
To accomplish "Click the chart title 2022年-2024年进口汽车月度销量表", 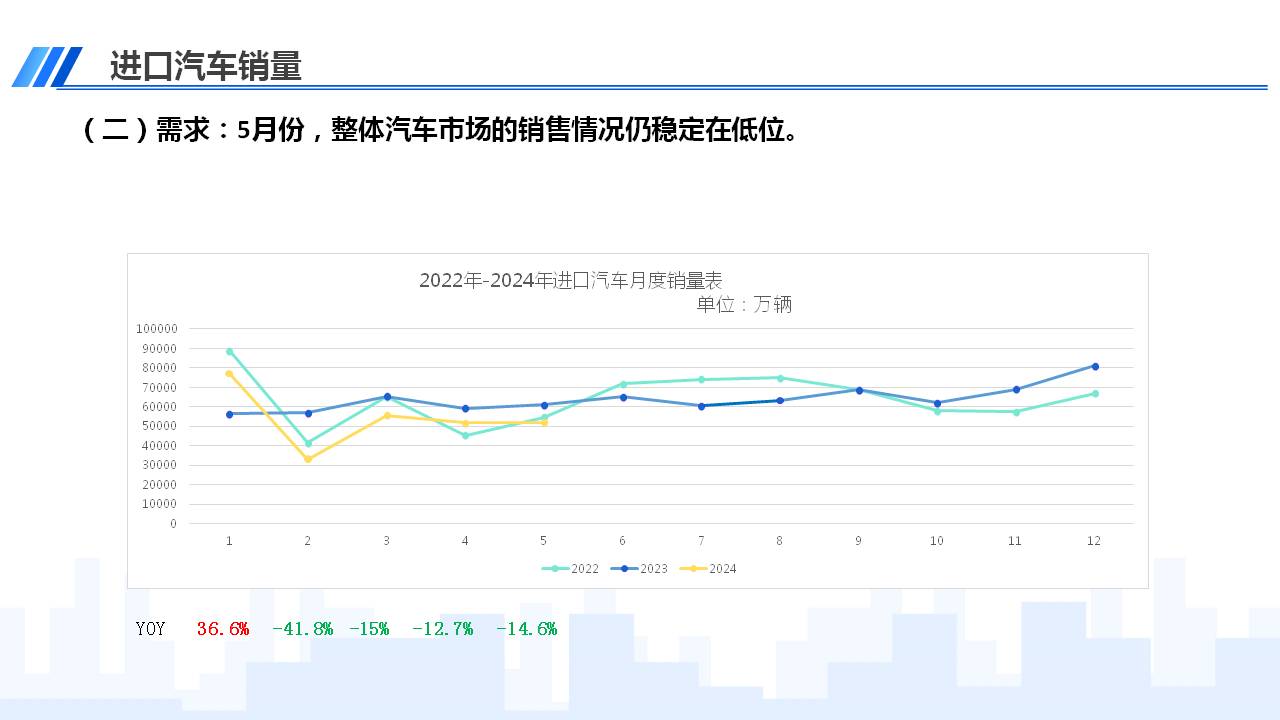I will [570, 280].
